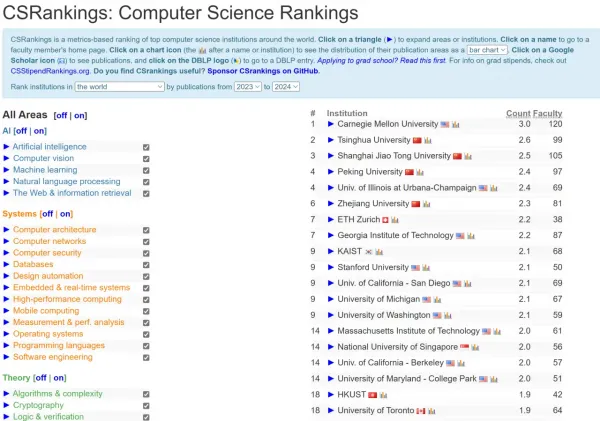Turn off all Theory areas
The height and width of the screenshot is (421, 600).
41,378
